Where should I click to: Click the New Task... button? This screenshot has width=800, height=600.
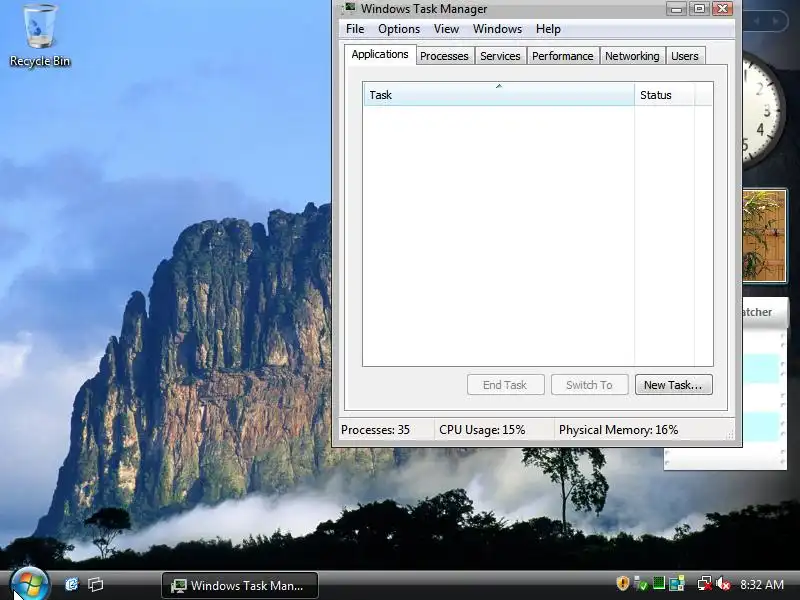pos(673,385)
